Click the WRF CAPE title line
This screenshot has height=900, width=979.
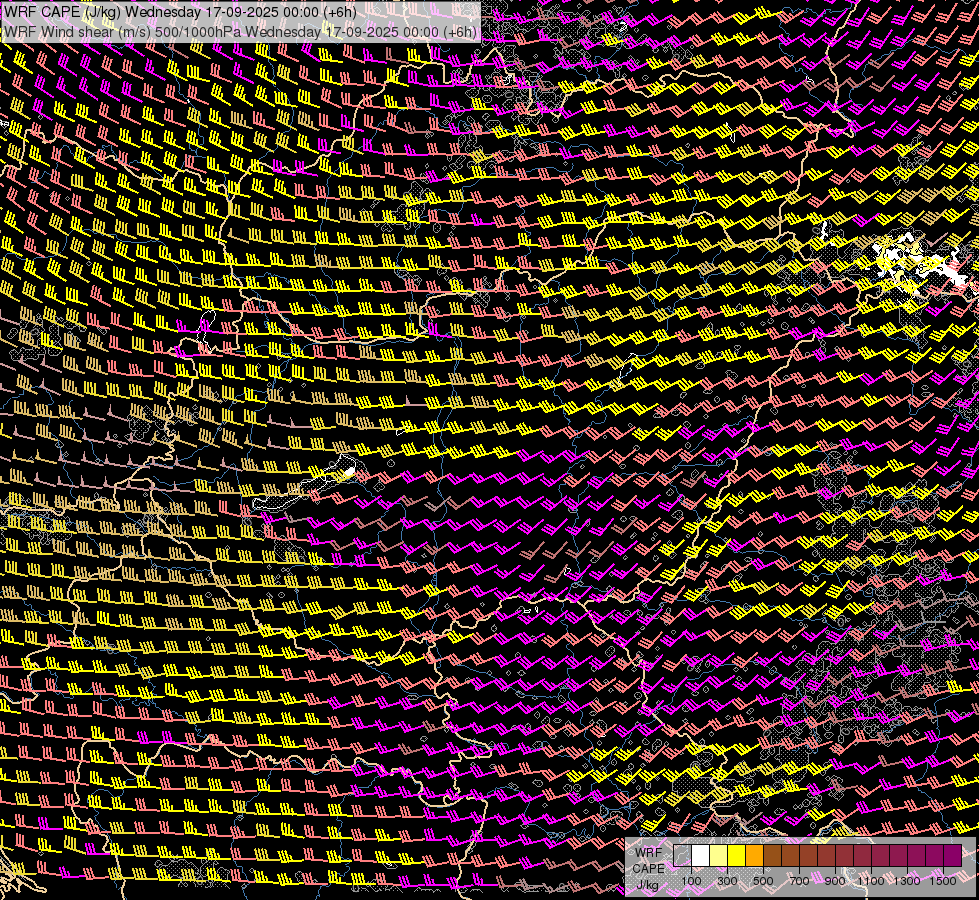pyautogui.click(x=180, y=12)
